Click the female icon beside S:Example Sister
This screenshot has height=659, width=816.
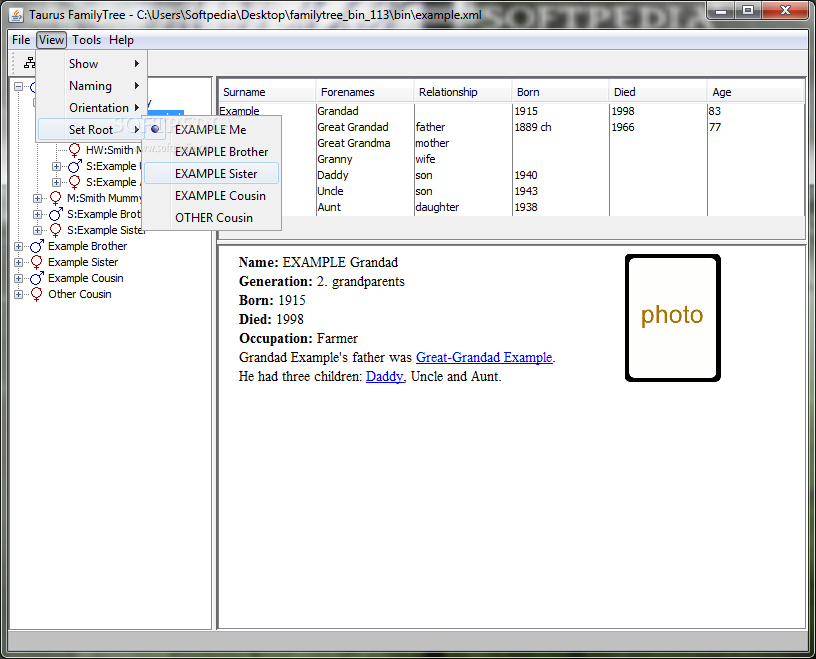click(x=56, y=231)
